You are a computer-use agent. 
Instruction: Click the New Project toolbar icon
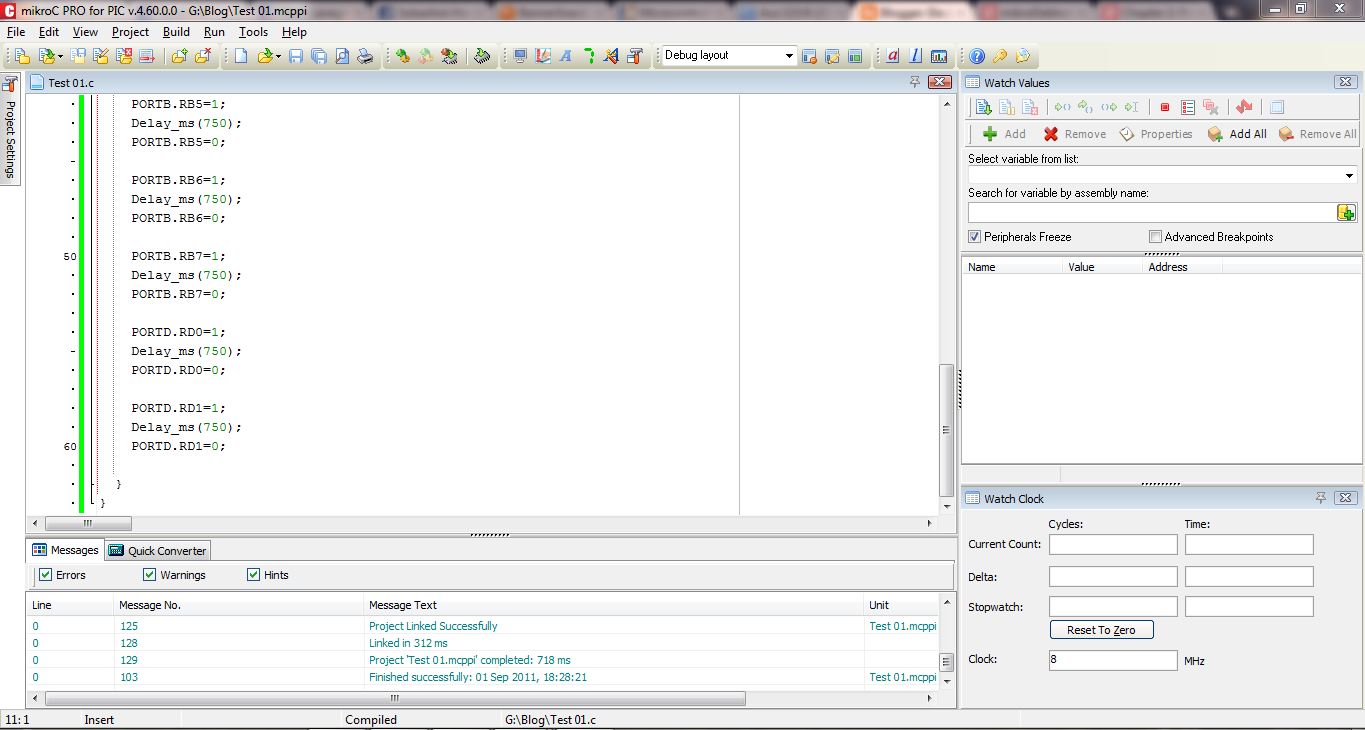(x=21, y=56)
